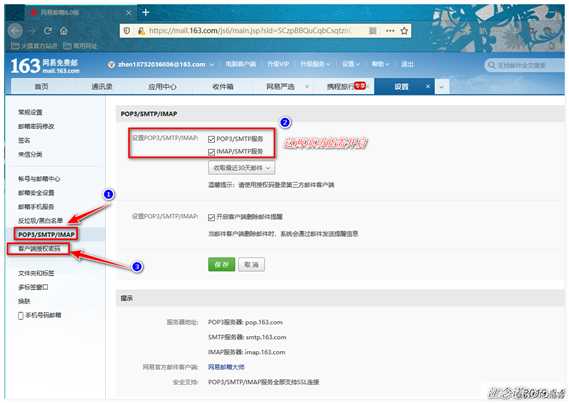
Task: Open the page actions three-dot menu
Action: [x=390, y=31]
